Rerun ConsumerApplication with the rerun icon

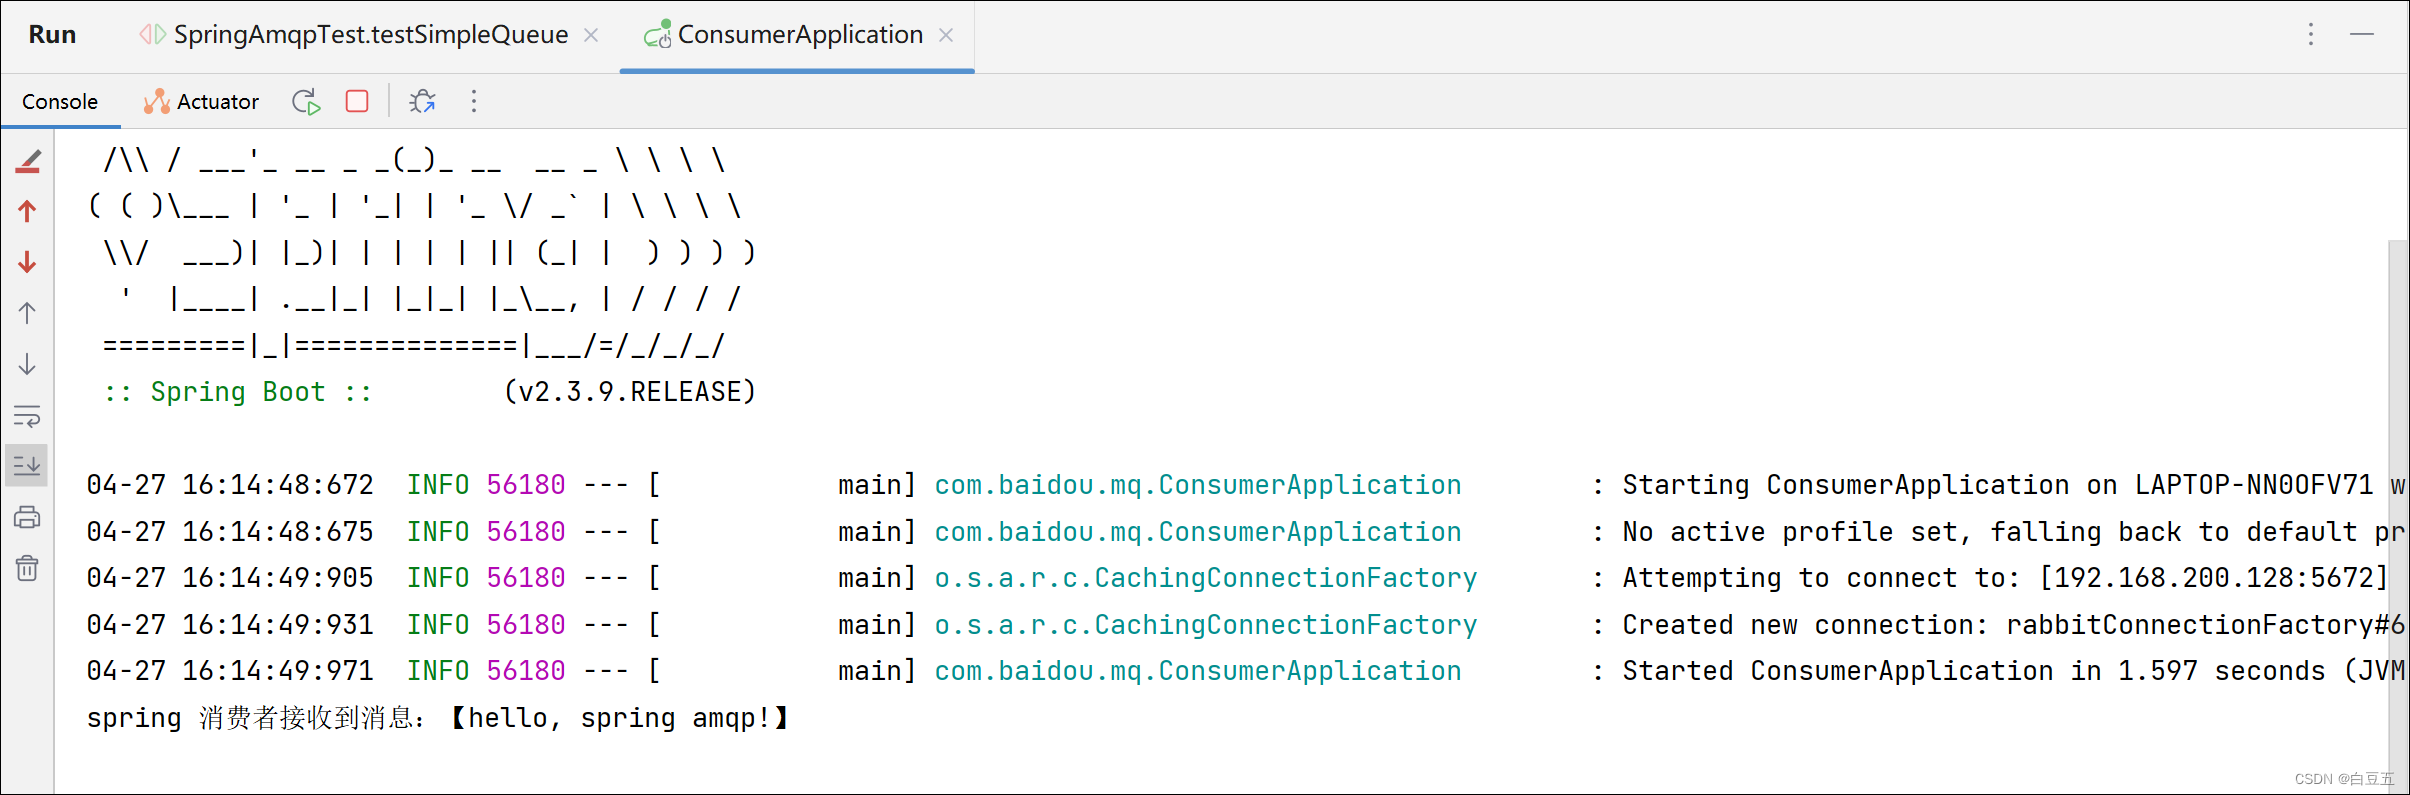(306, 101)
